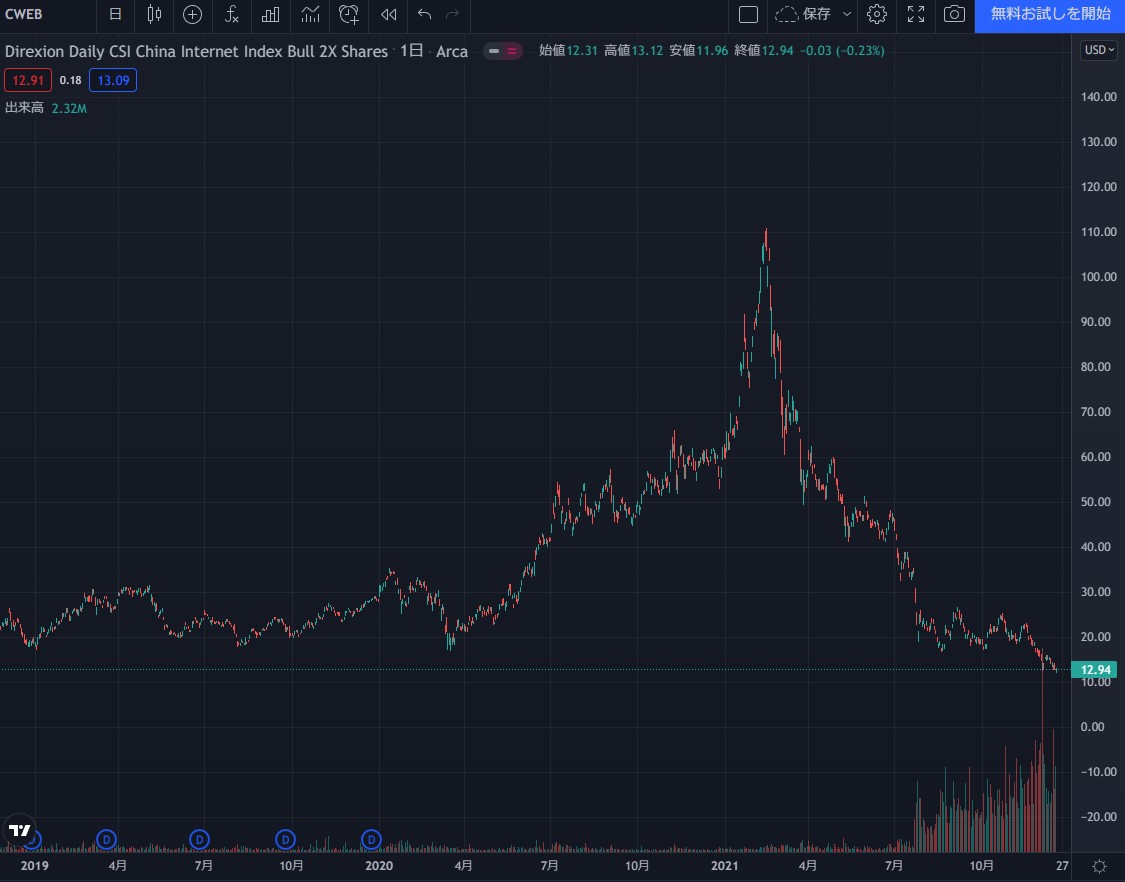Click the 60.00 price axis label
Viewport: 1125px width, 882px height.
[x=1098, y=457]
